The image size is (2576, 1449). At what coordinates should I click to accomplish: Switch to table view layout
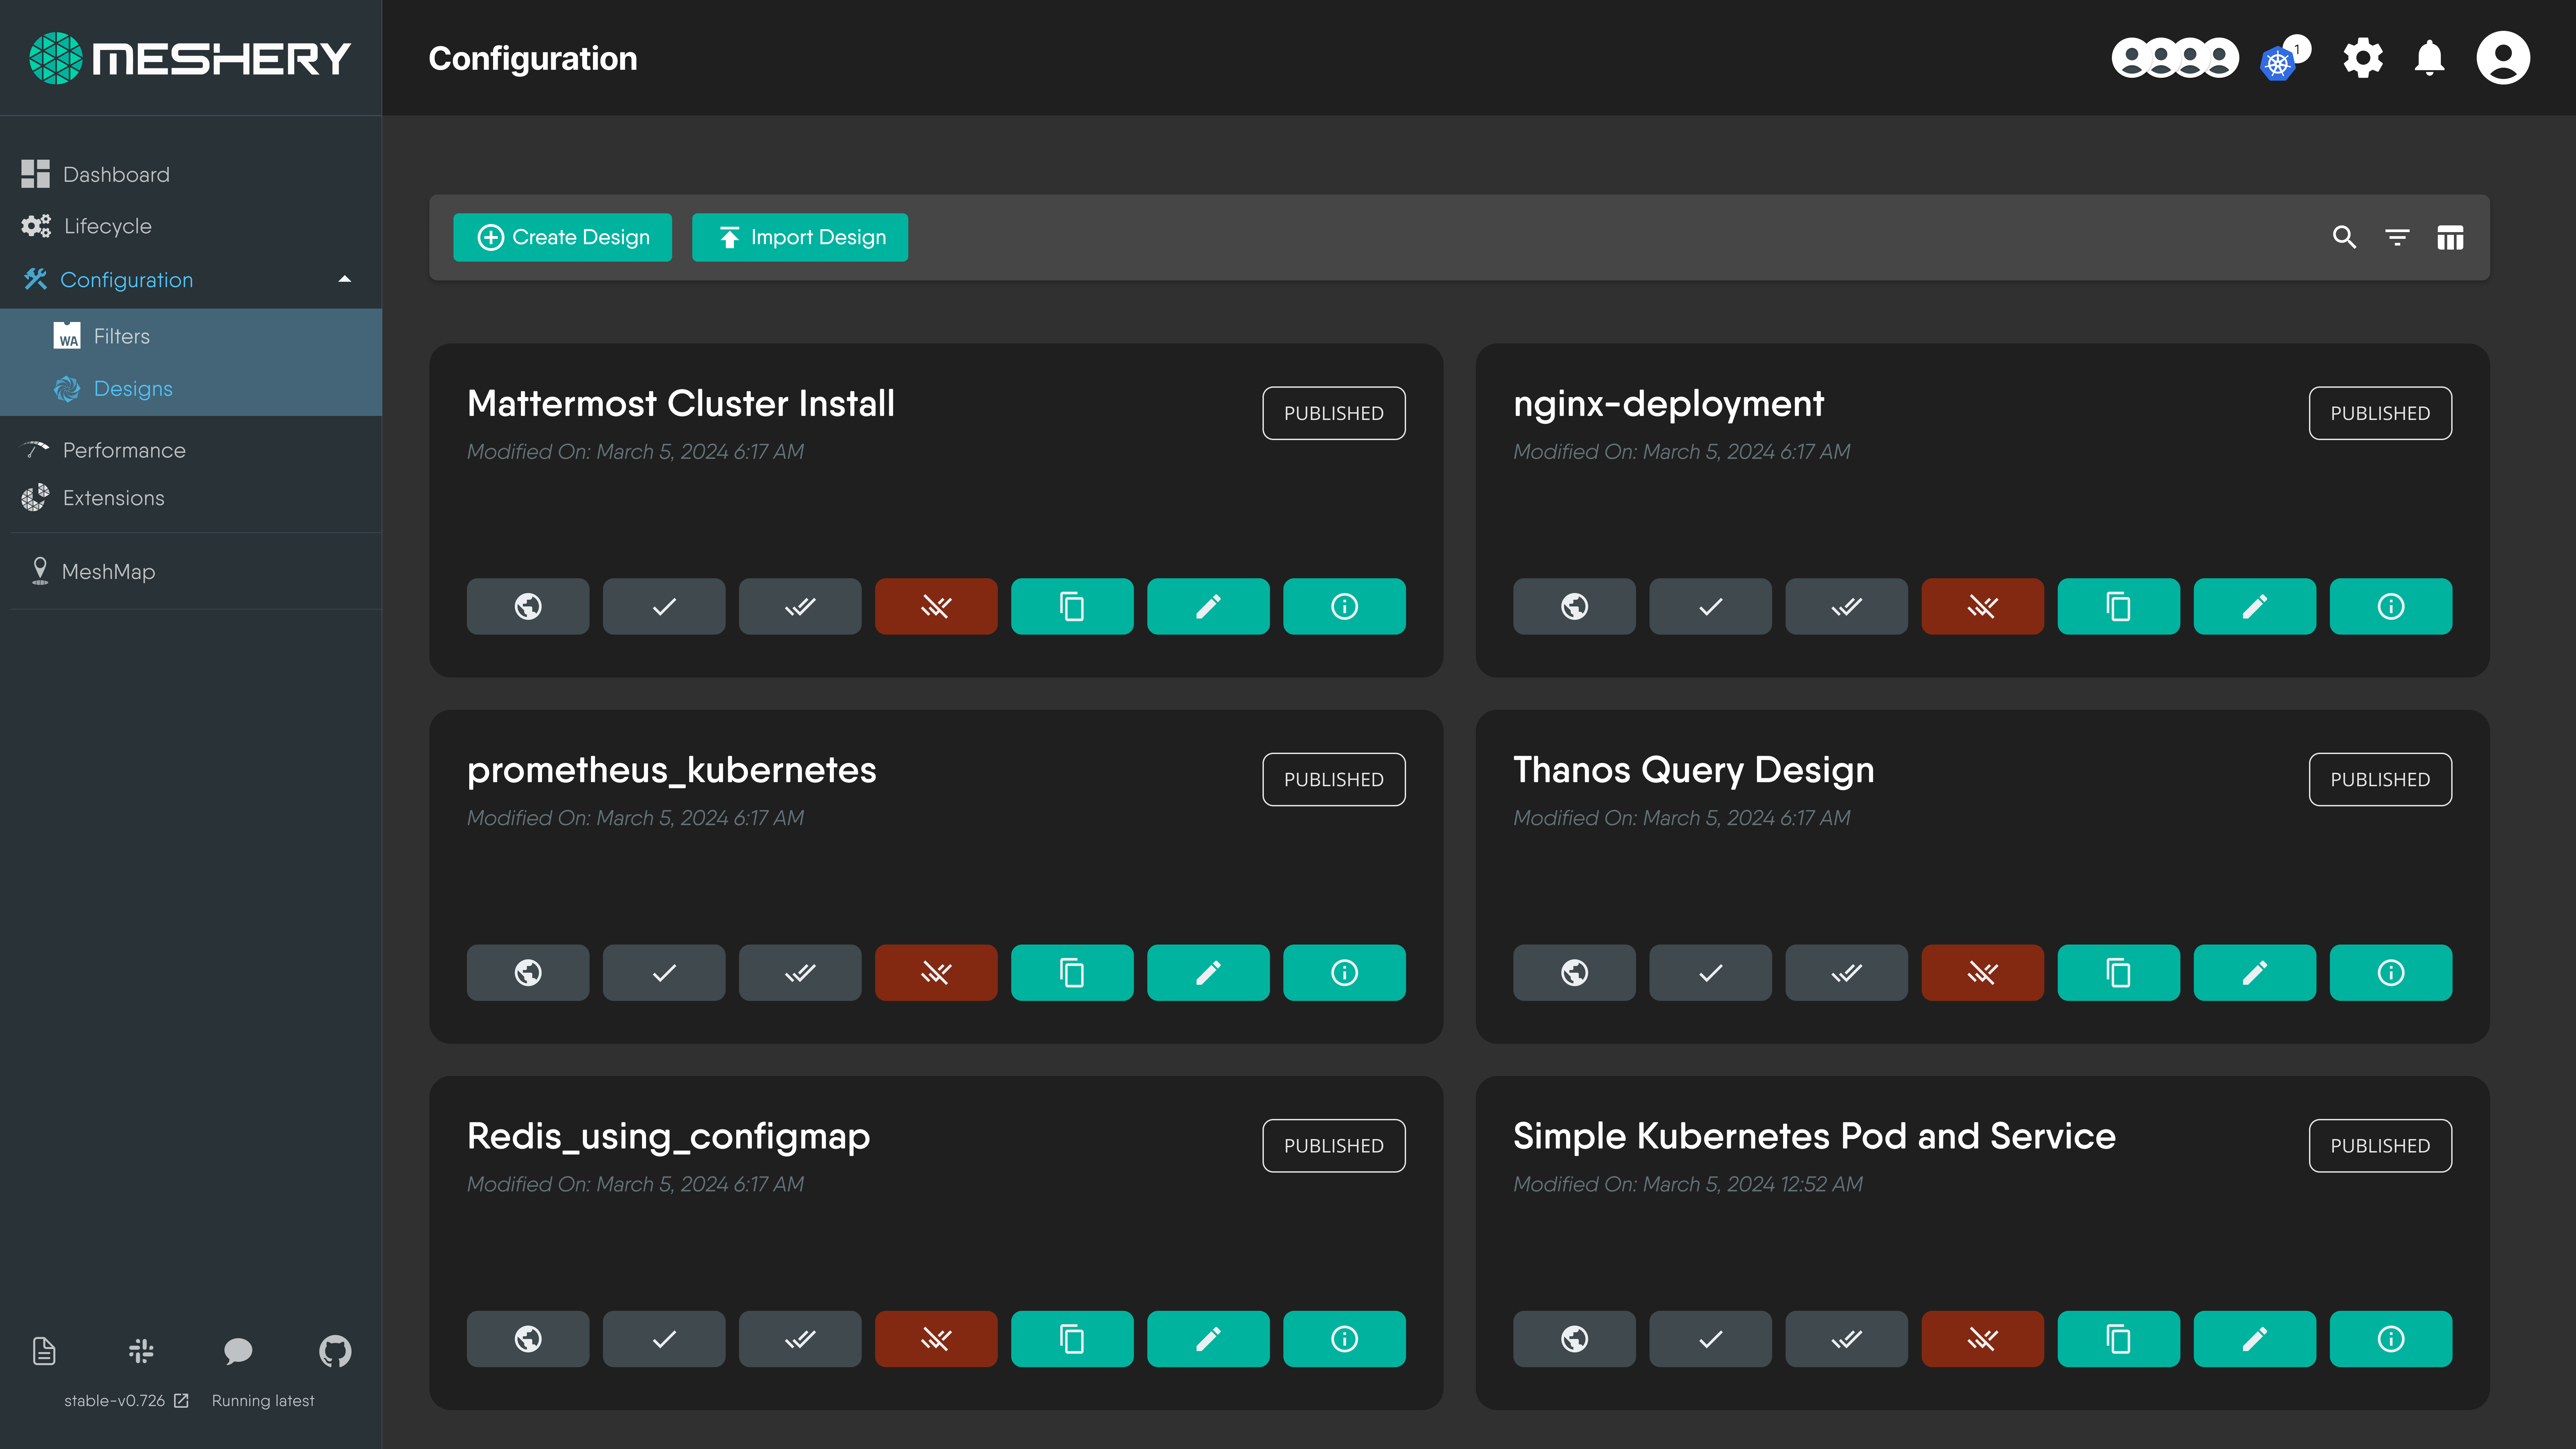(x=2450, y=237)
